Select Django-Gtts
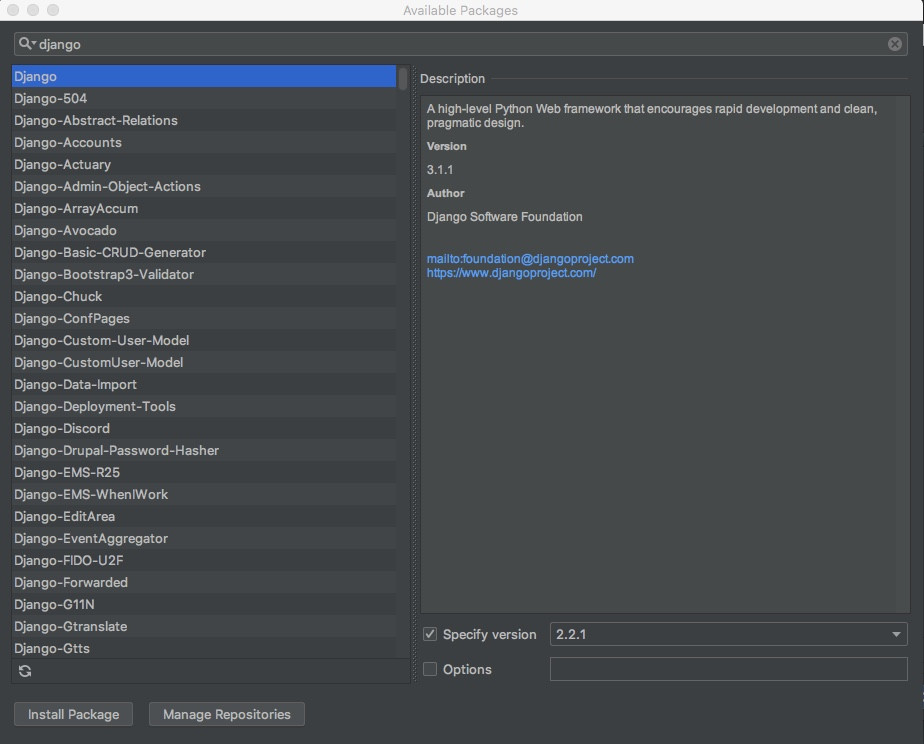This screenshot has width=924, height=744. point(204,648)
